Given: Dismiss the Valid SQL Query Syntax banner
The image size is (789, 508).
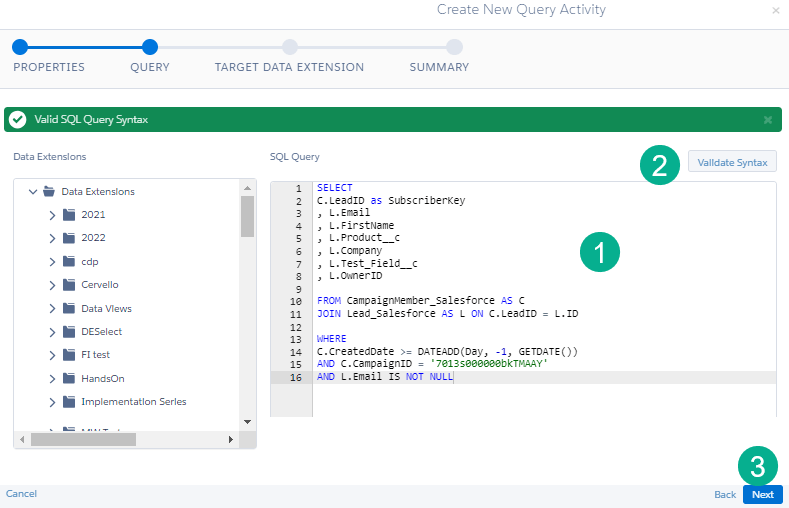Looking at the screenshot, I should [x=768, y=120].
